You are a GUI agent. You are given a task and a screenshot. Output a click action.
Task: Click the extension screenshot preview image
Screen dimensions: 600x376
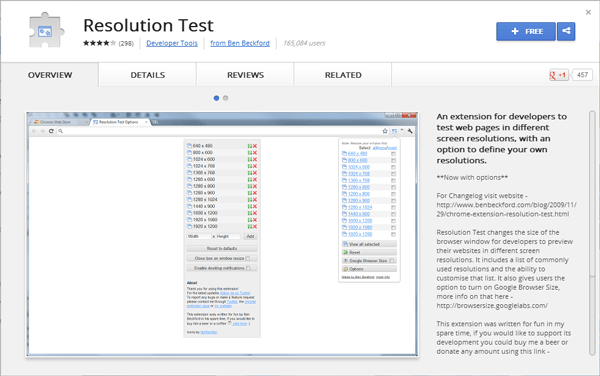click(x=222, y=234)
